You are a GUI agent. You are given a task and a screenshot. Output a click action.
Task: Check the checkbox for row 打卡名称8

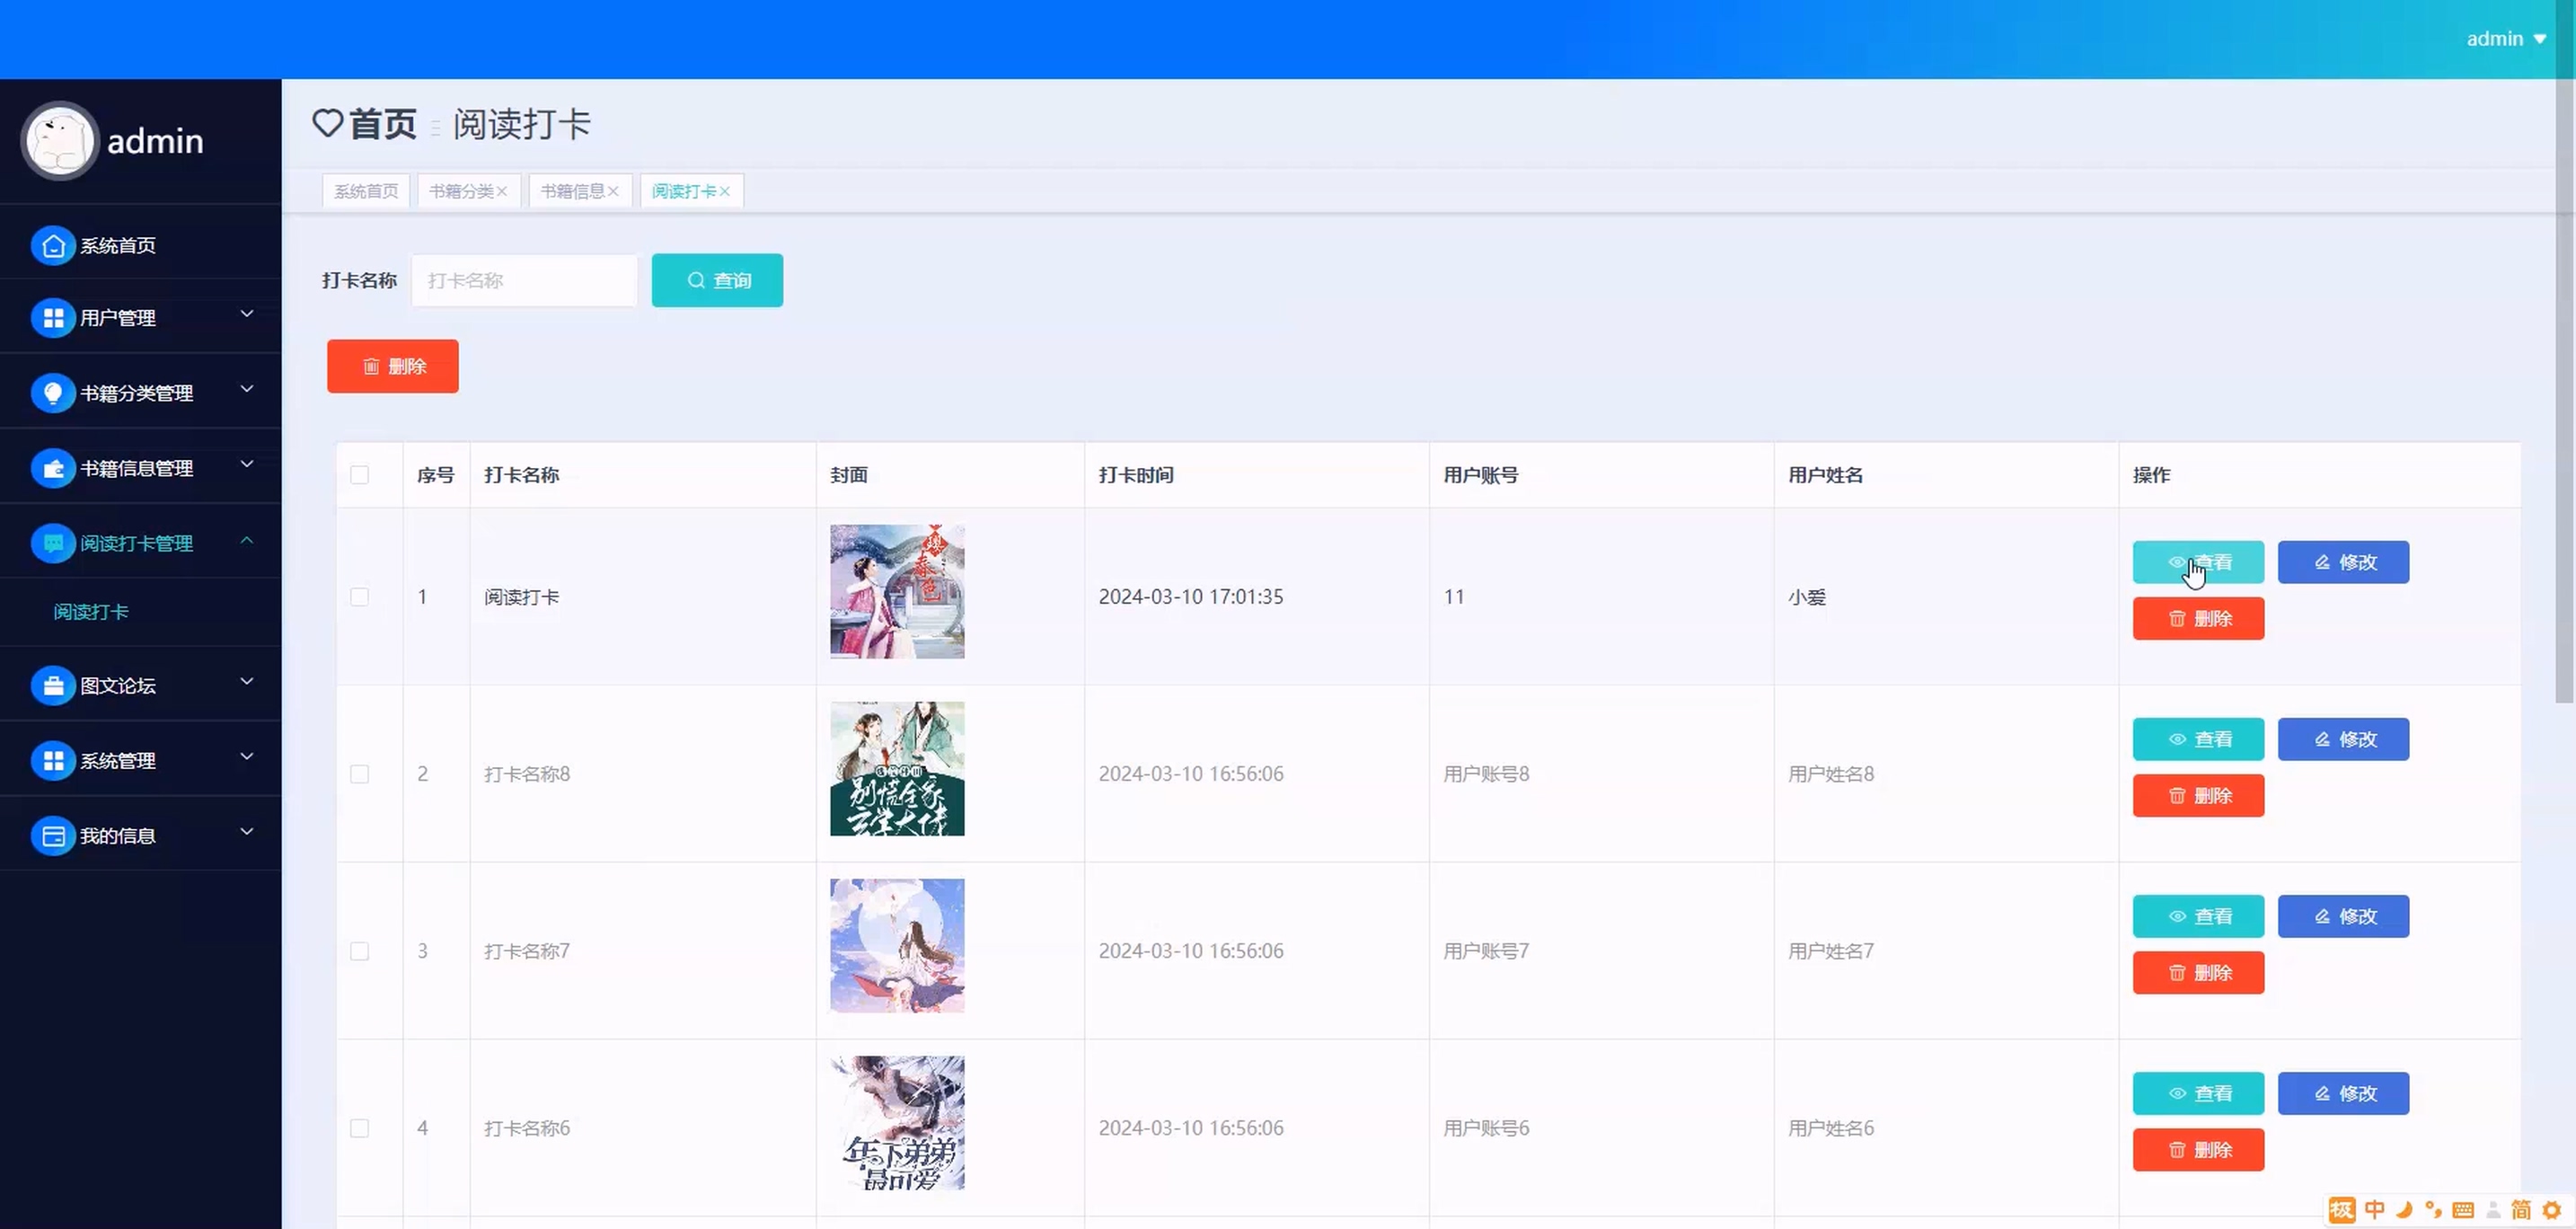pyautogui.click(x=359, y=774)
